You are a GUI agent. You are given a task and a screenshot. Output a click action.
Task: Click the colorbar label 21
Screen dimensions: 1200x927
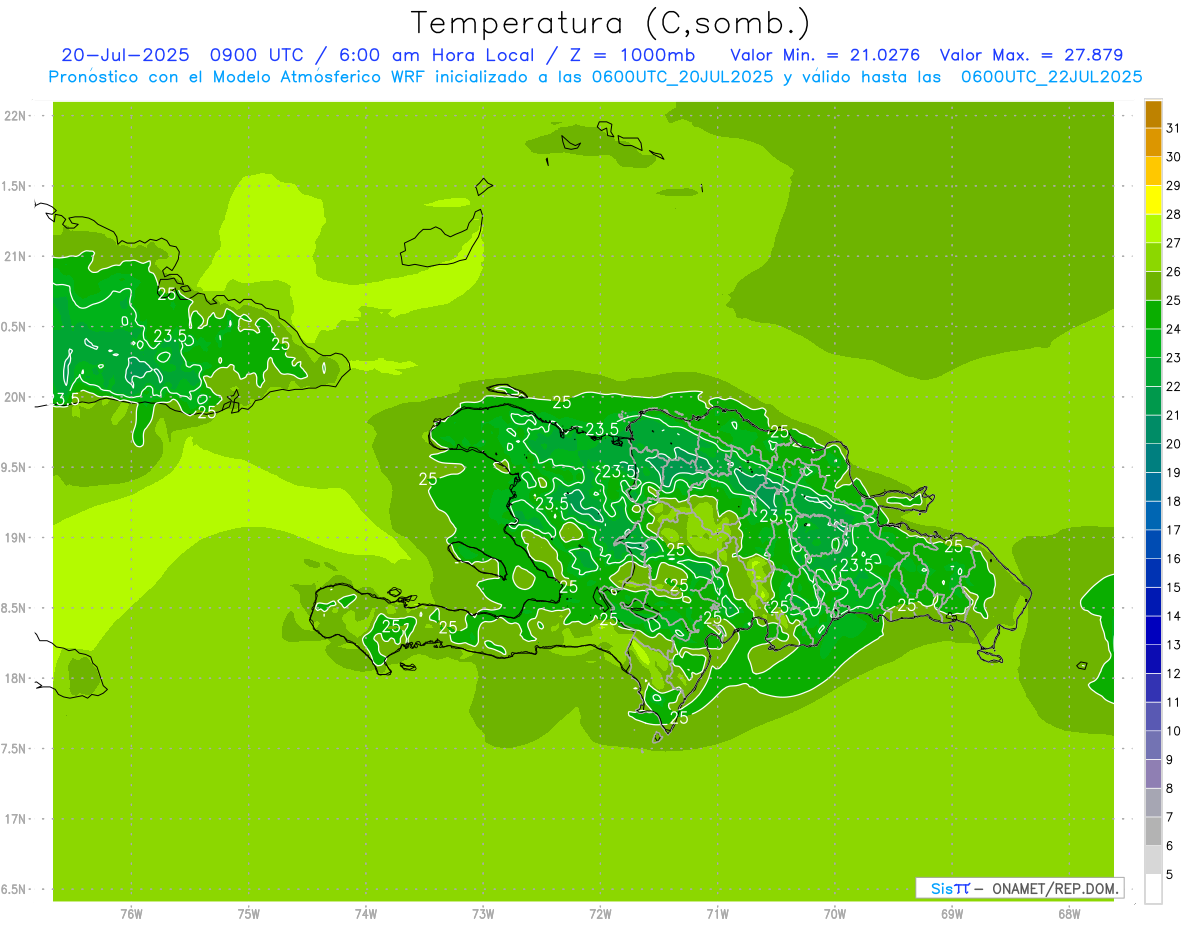(1174, 415)
